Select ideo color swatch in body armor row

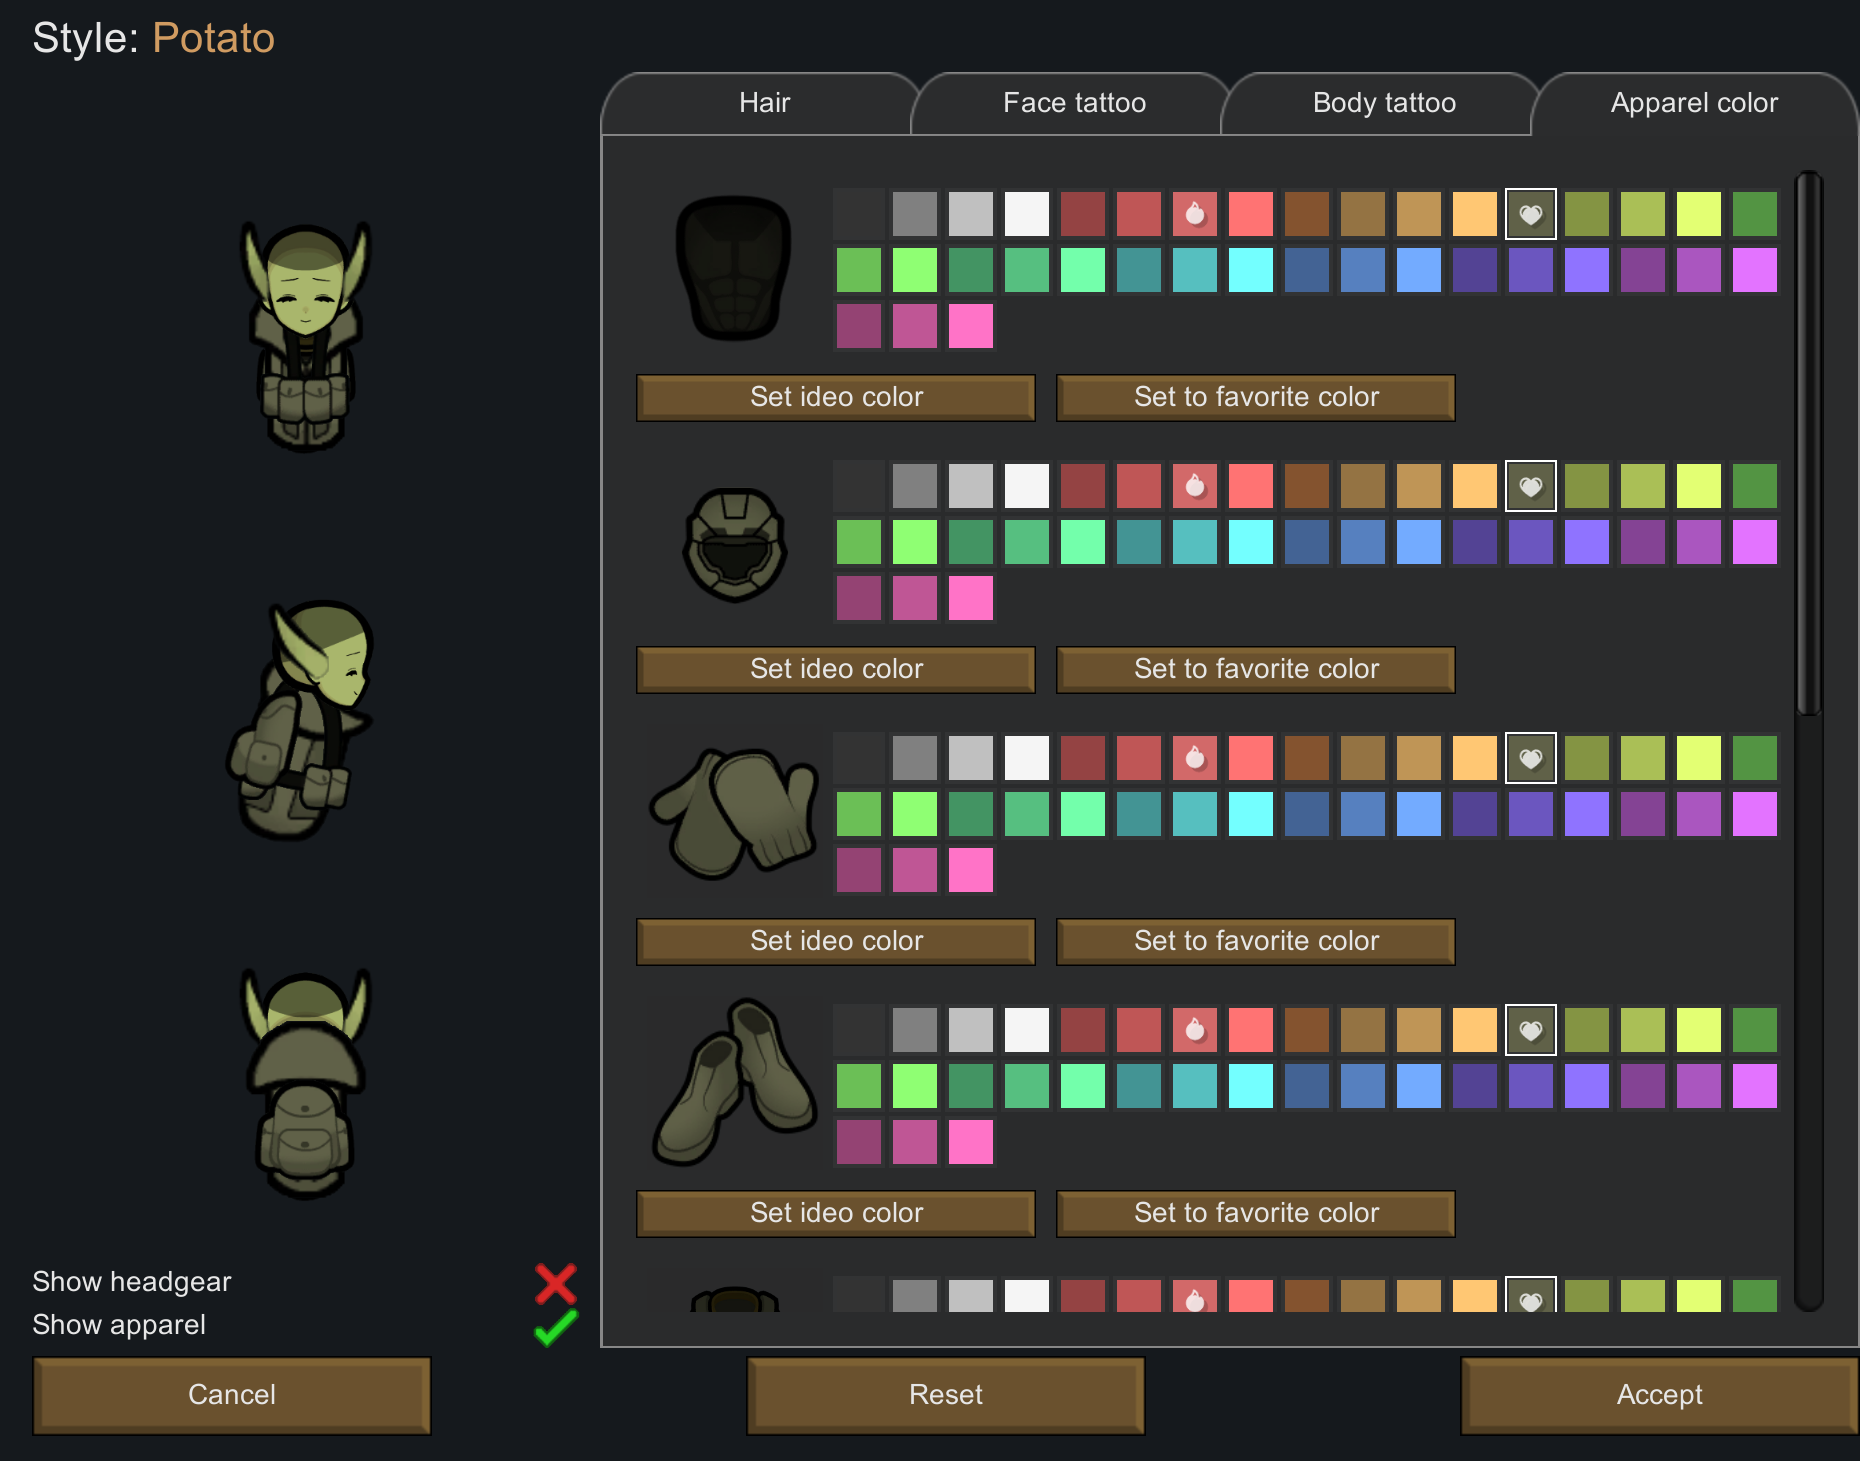pos(1195,214)
